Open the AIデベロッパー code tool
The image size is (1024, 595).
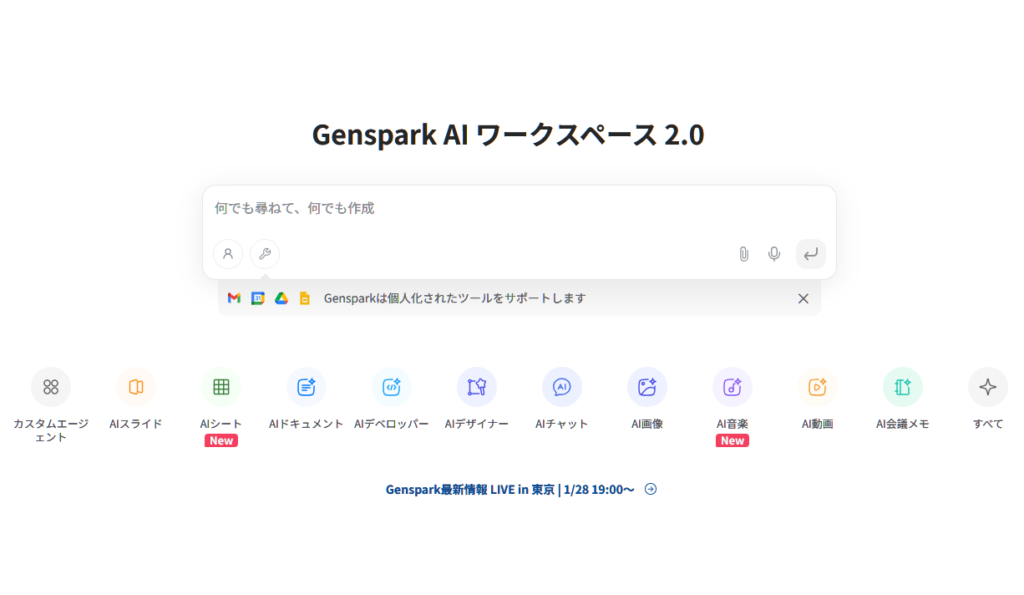pos(391,387)
